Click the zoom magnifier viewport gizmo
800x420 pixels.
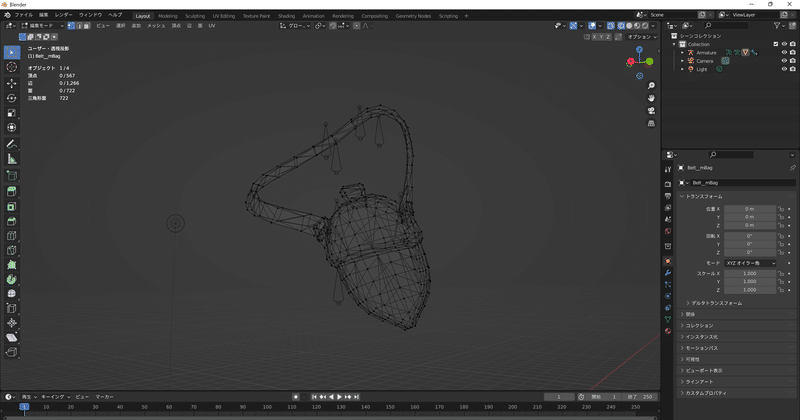point(651,86)
